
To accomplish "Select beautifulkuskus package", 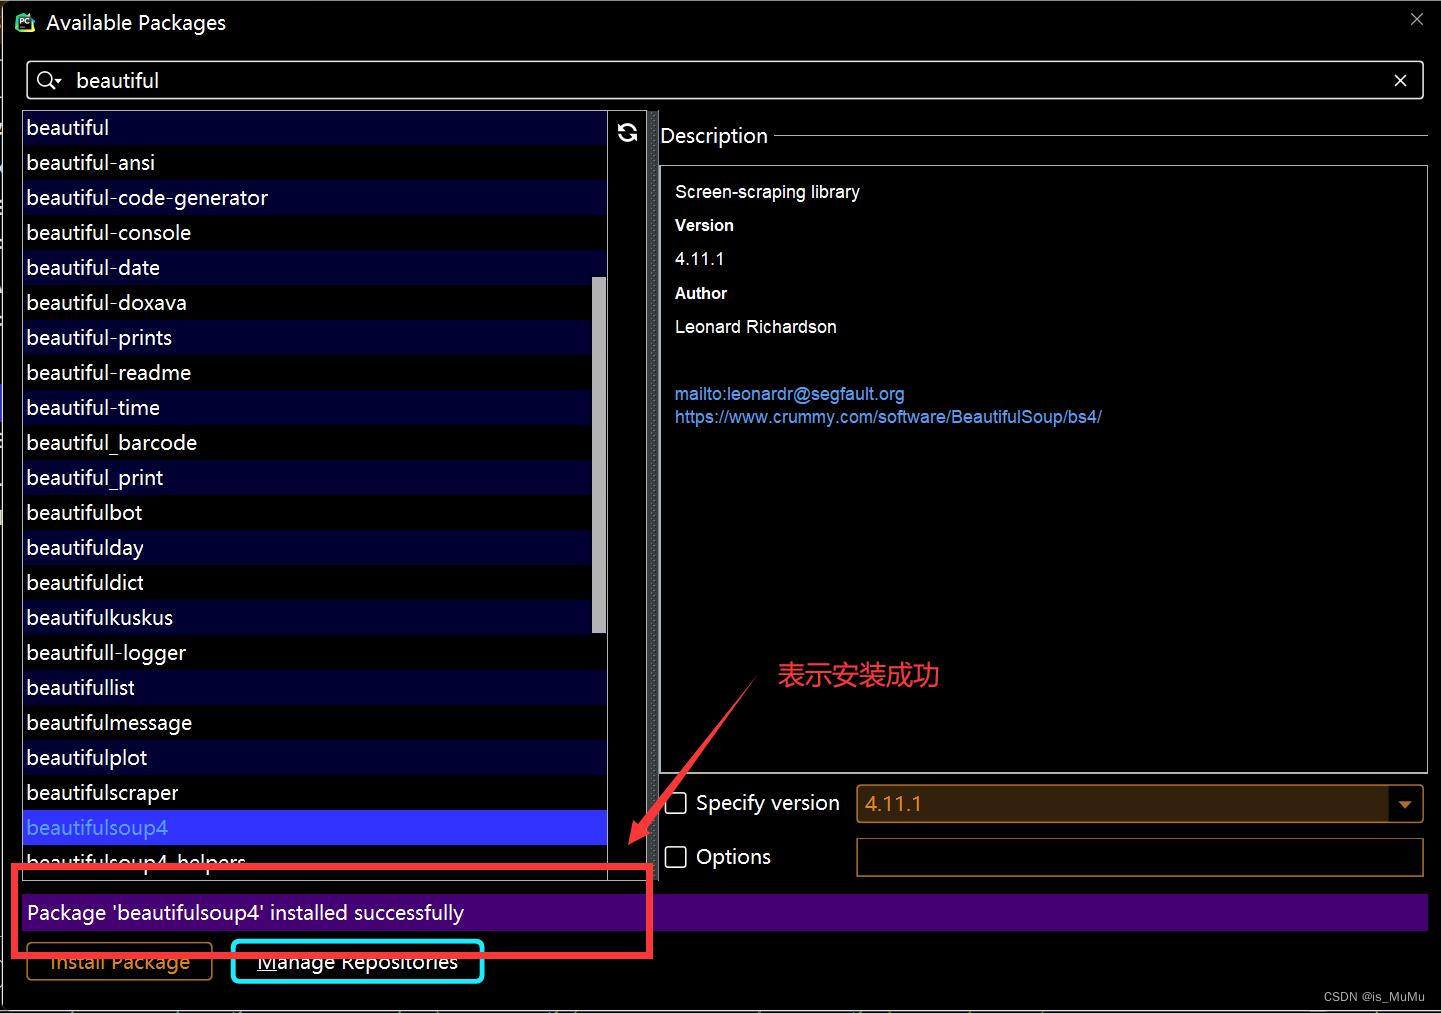I will [307, 618].
